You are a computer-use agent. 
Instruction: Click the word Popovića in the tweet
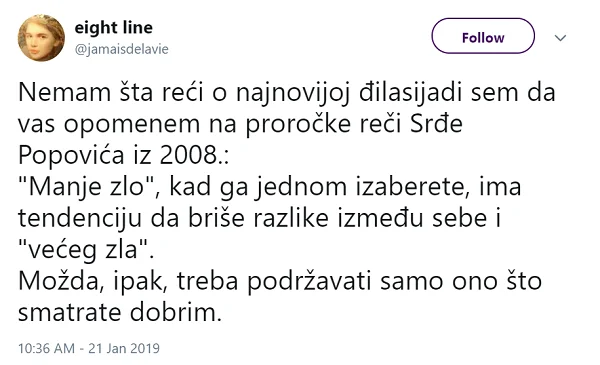71,155
